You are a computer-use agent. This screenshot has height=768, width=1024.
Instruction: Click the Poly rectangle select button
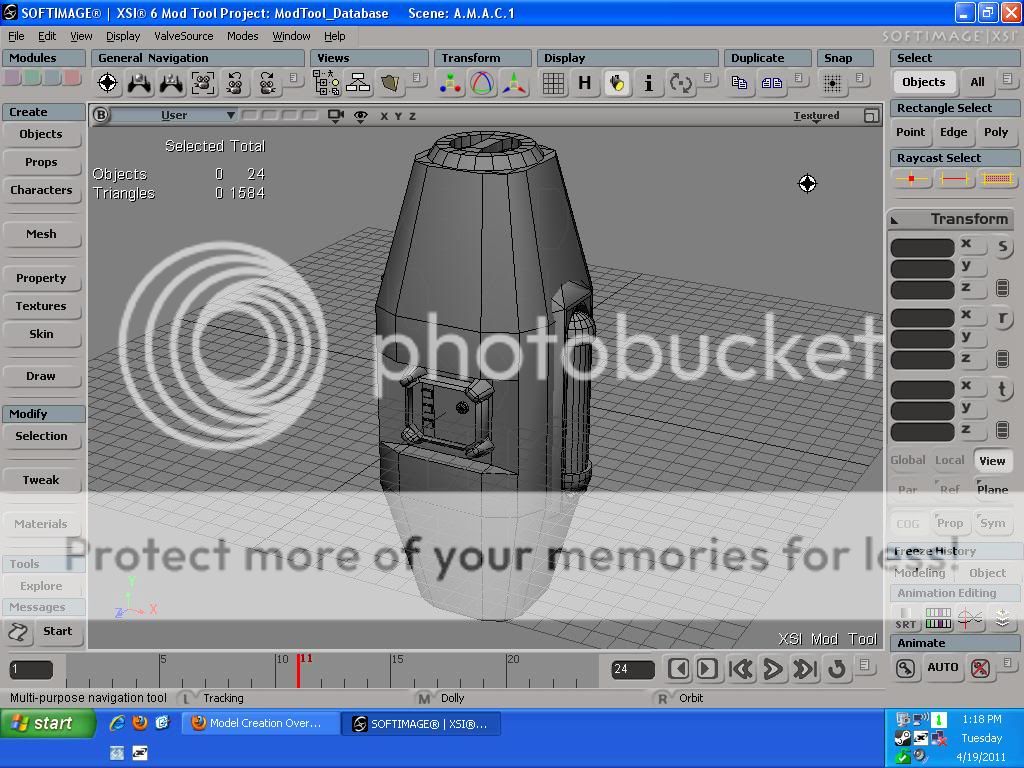coord(996,132)
